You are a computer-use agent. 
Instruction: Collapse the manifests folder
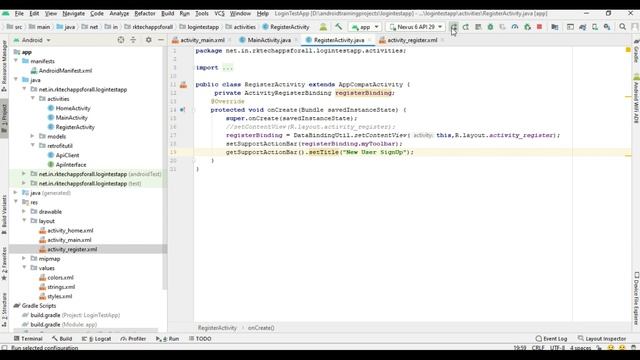(16, 61)
